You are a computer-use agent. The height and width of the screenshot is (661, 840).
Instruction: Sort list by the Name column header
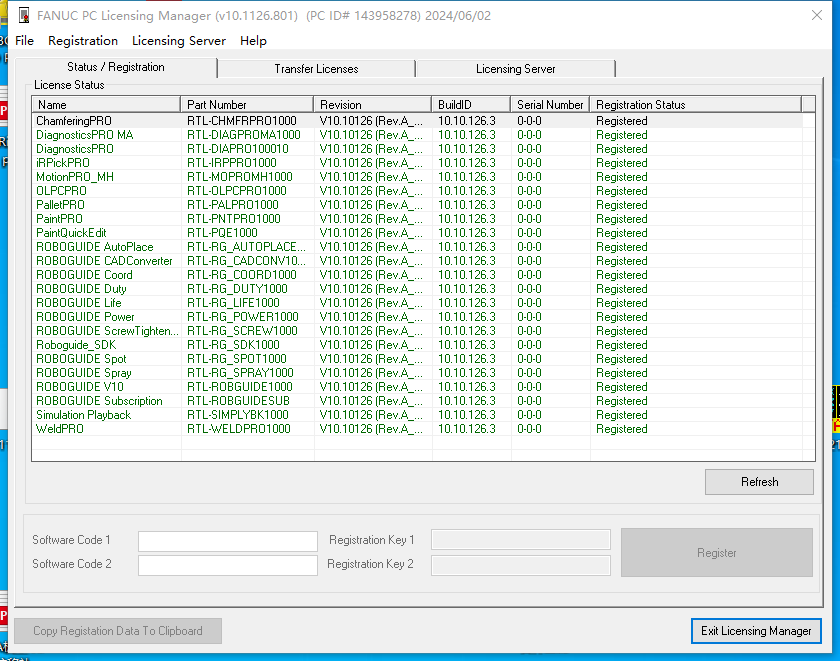[x=106, y=105]
